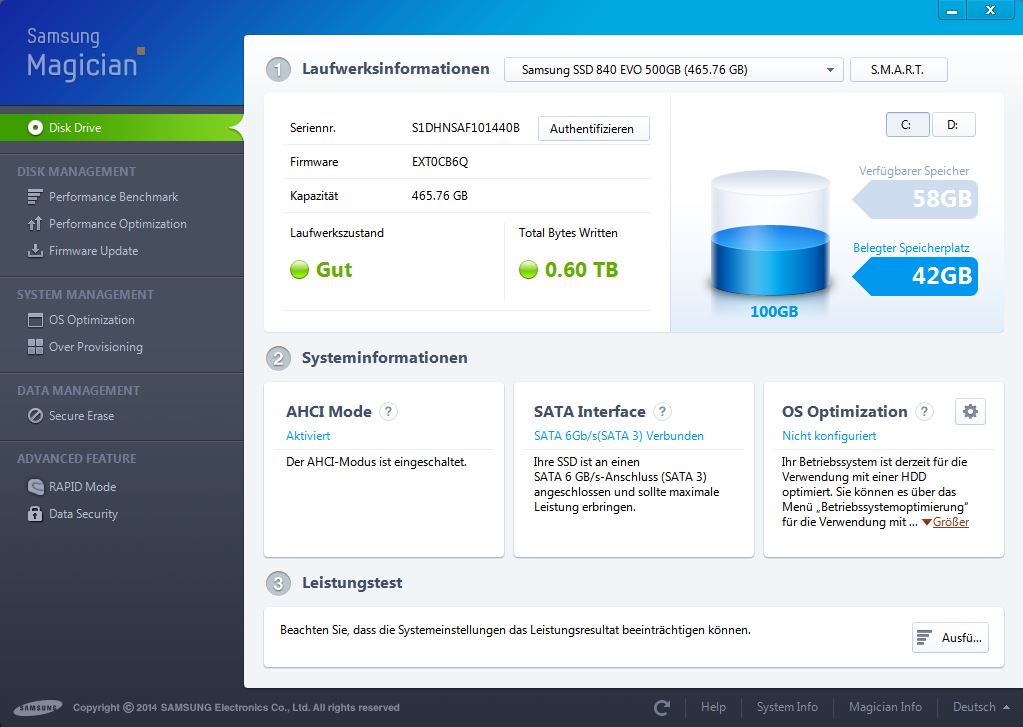The height and width of the screenshot is (727, 1023).
Task: Click the Authentifizieren button
Action: pyautogui.click(x=593, y=129)
